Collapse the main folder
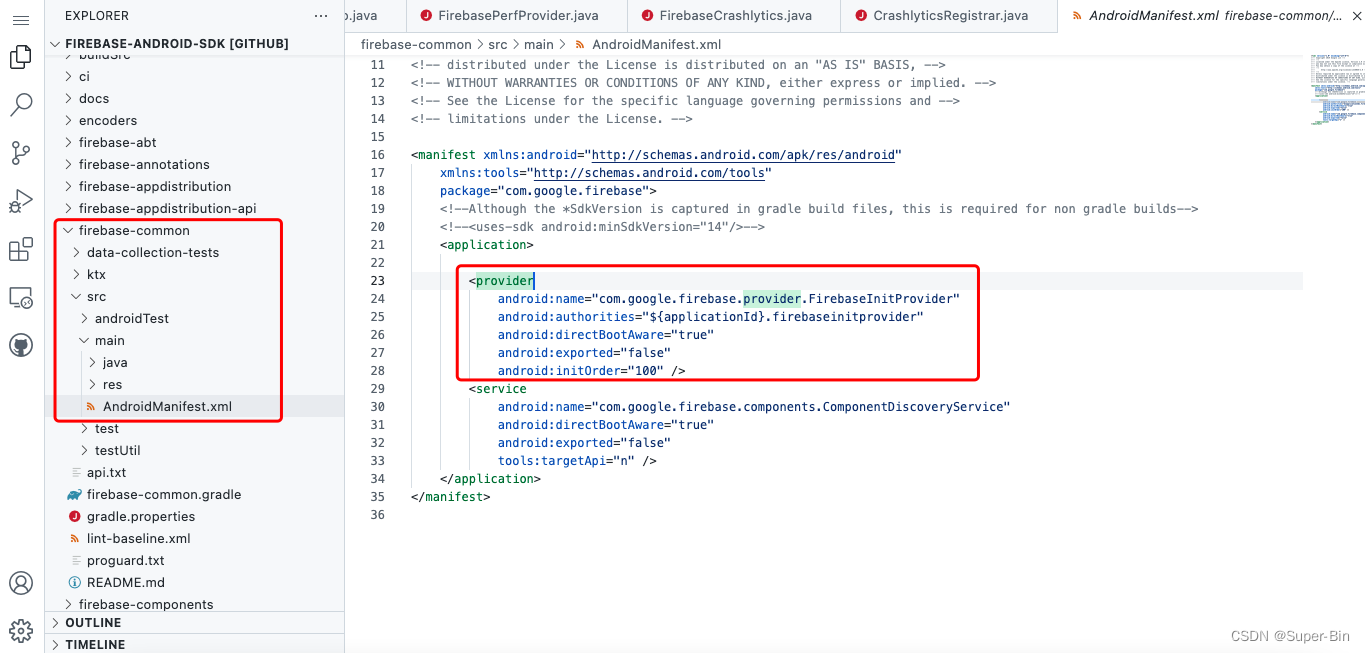The width and height of the screenshot is (1365, 653). 195,340
